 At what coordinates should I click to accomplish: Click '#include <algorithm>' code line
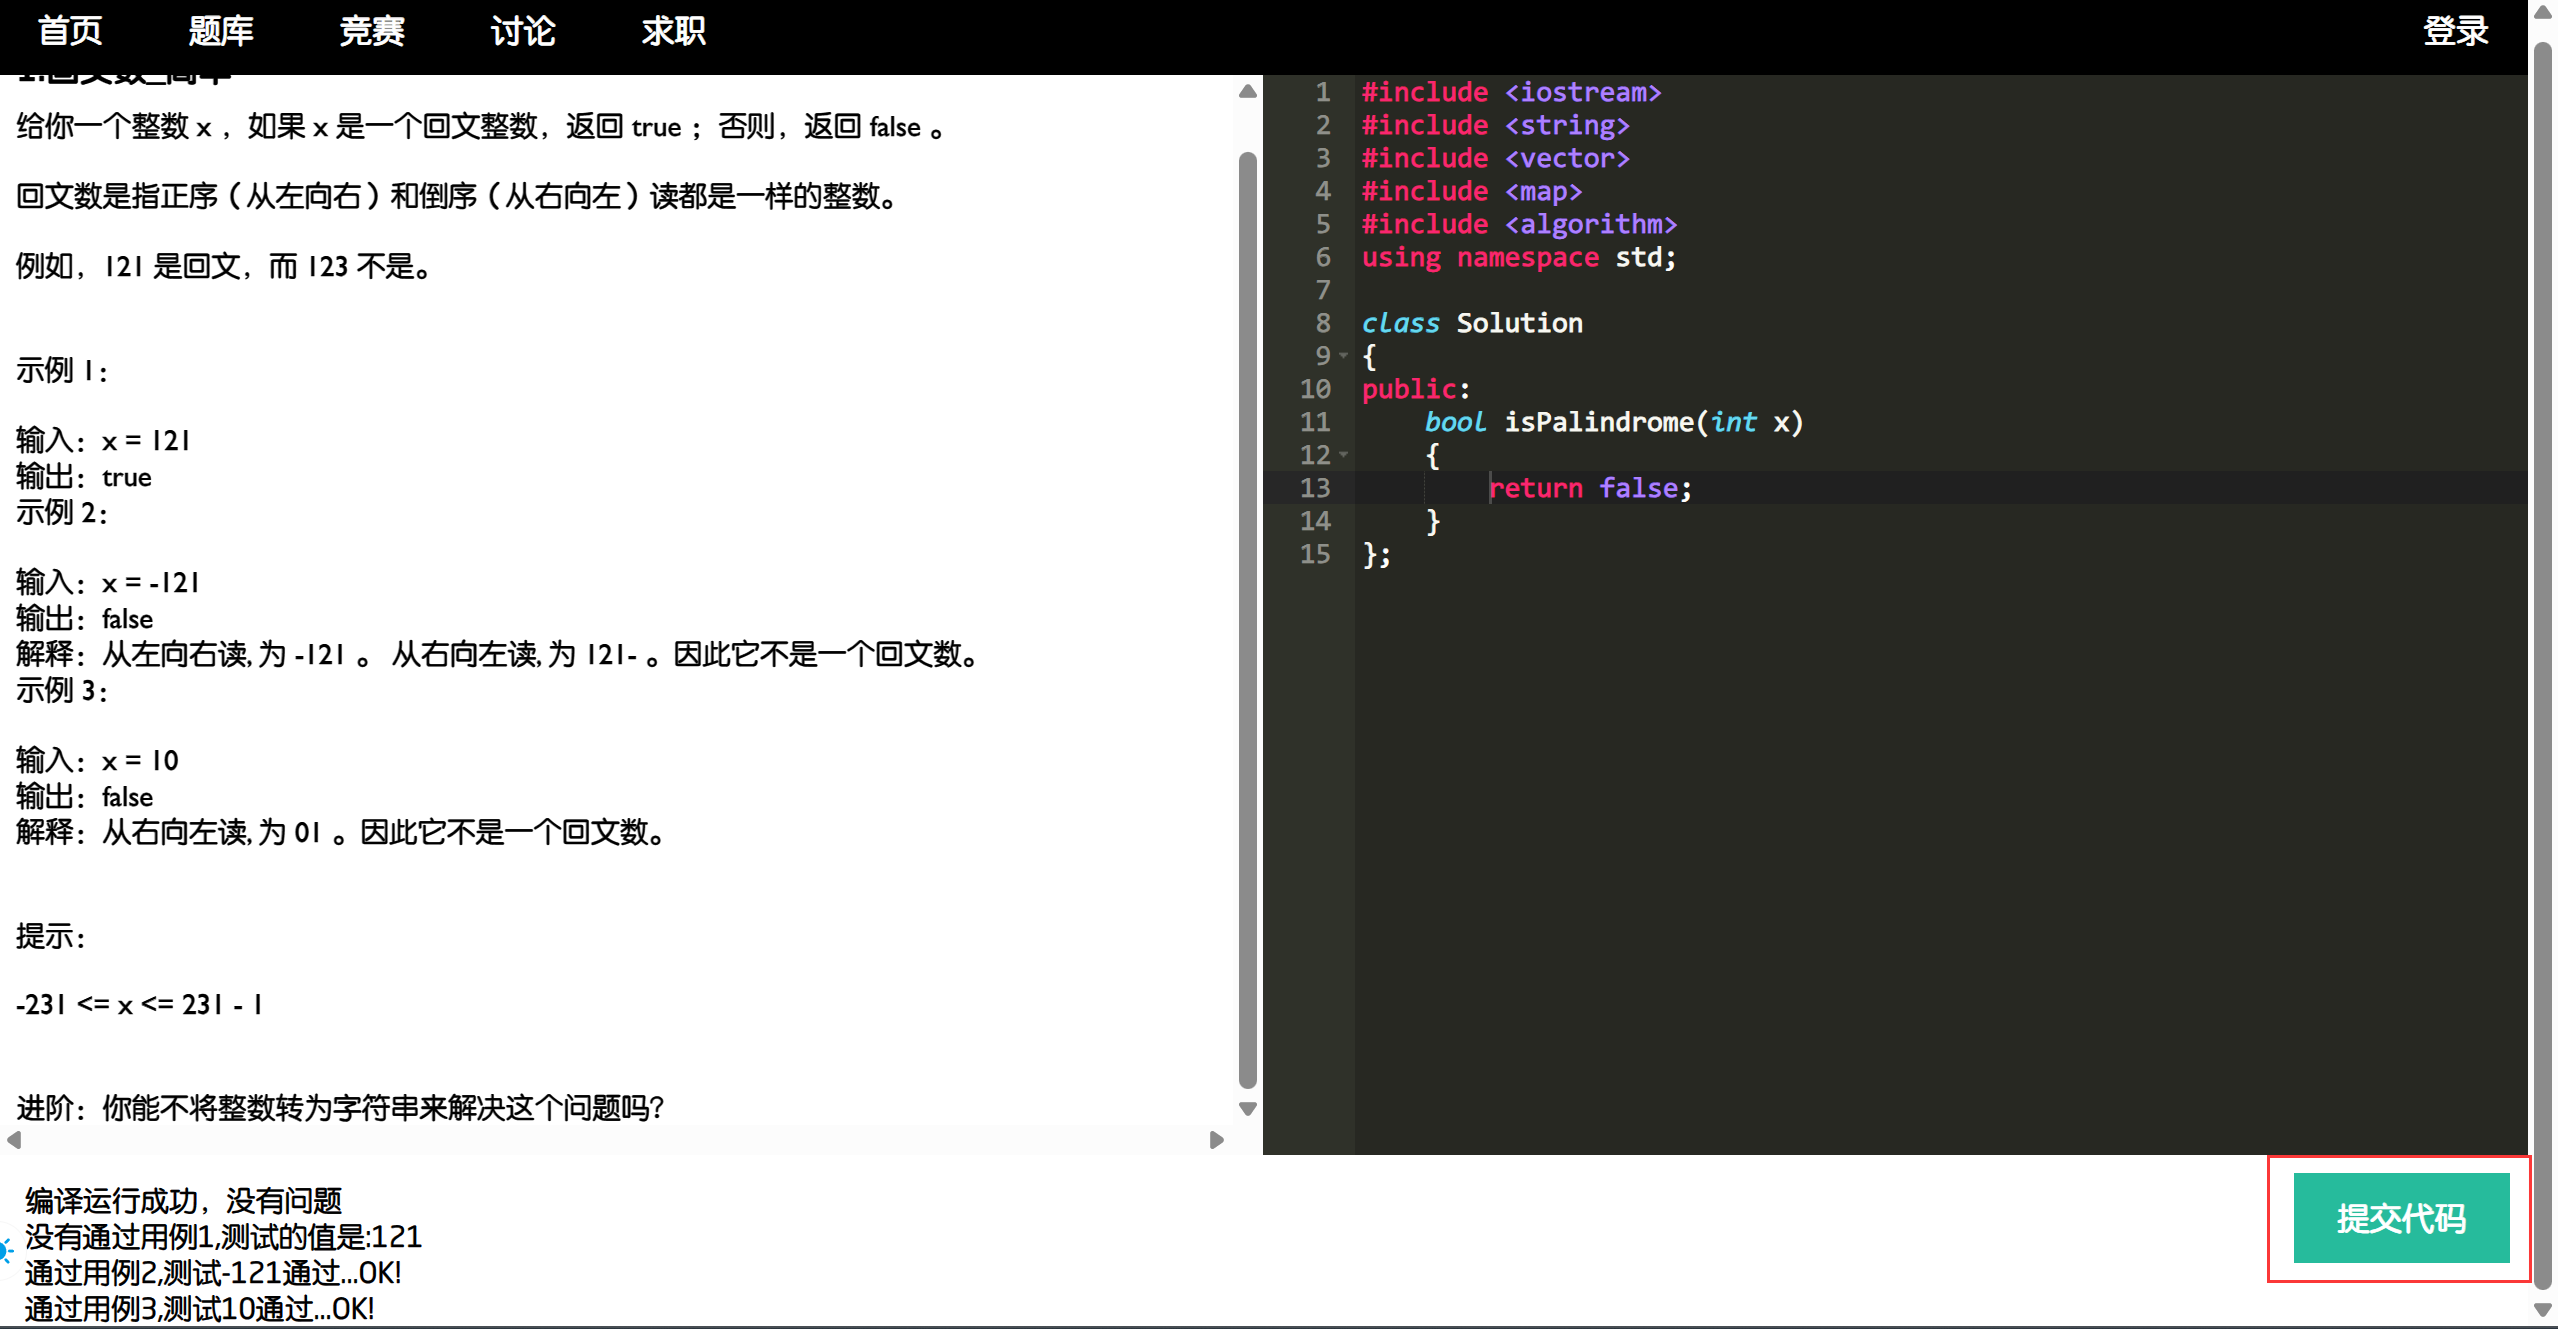[1519, 224]
